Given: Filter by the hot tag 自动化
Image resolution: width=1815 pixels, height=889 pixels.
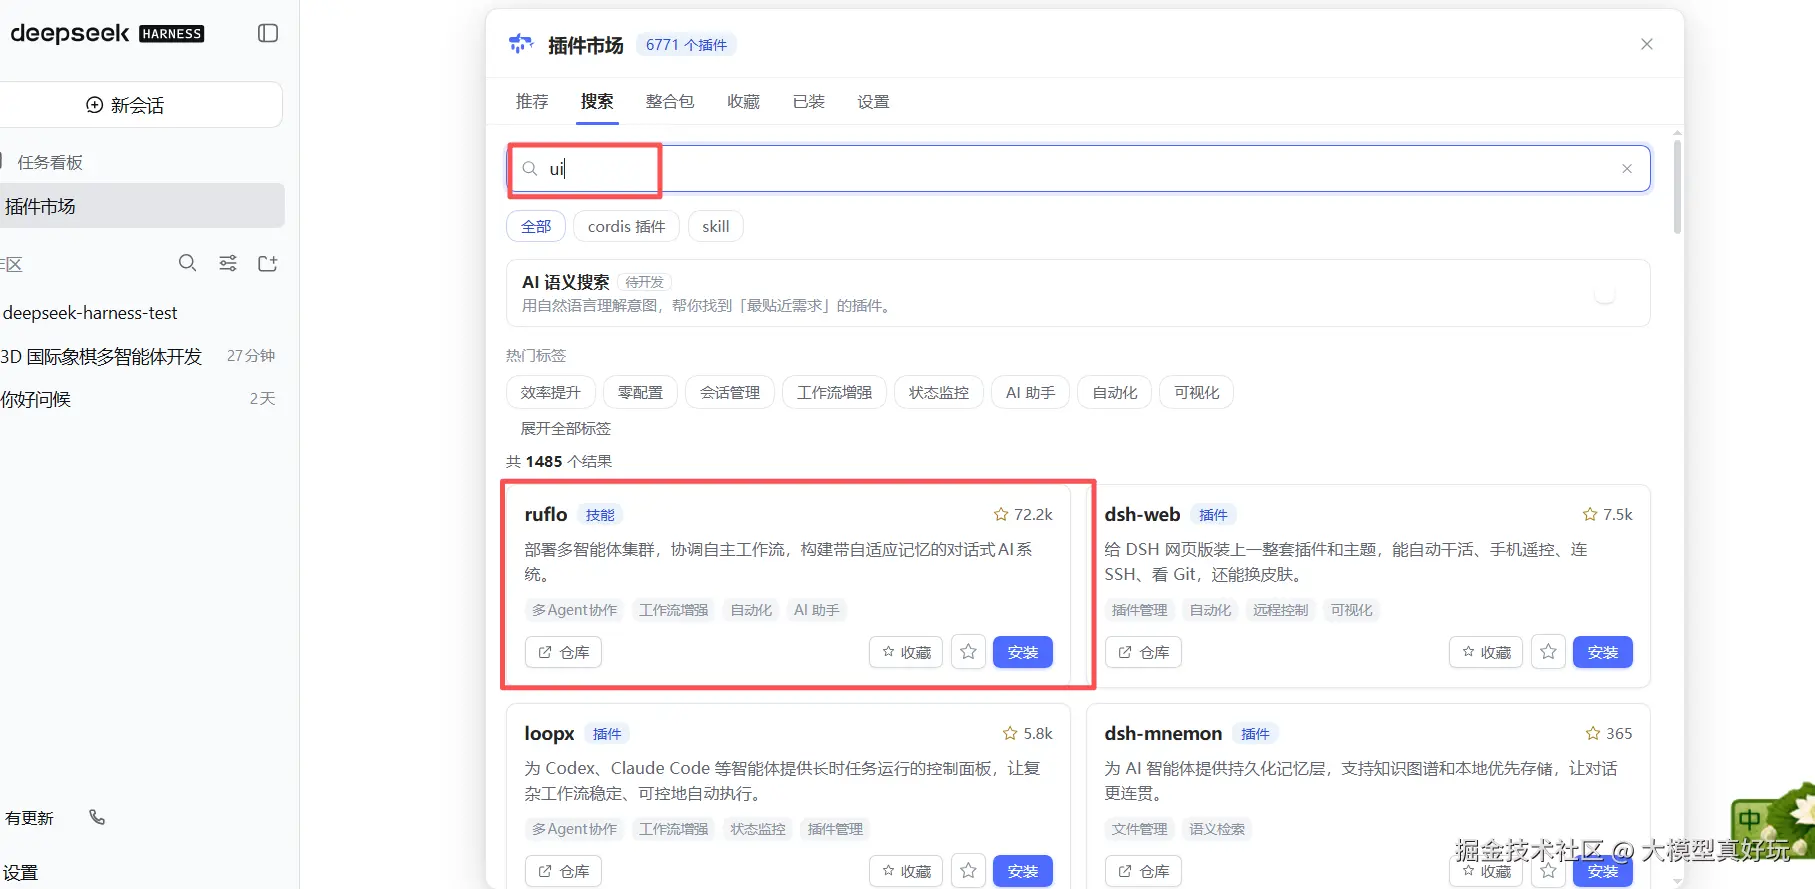Looking at the screenshot, I should click(x=1115, y=392).
